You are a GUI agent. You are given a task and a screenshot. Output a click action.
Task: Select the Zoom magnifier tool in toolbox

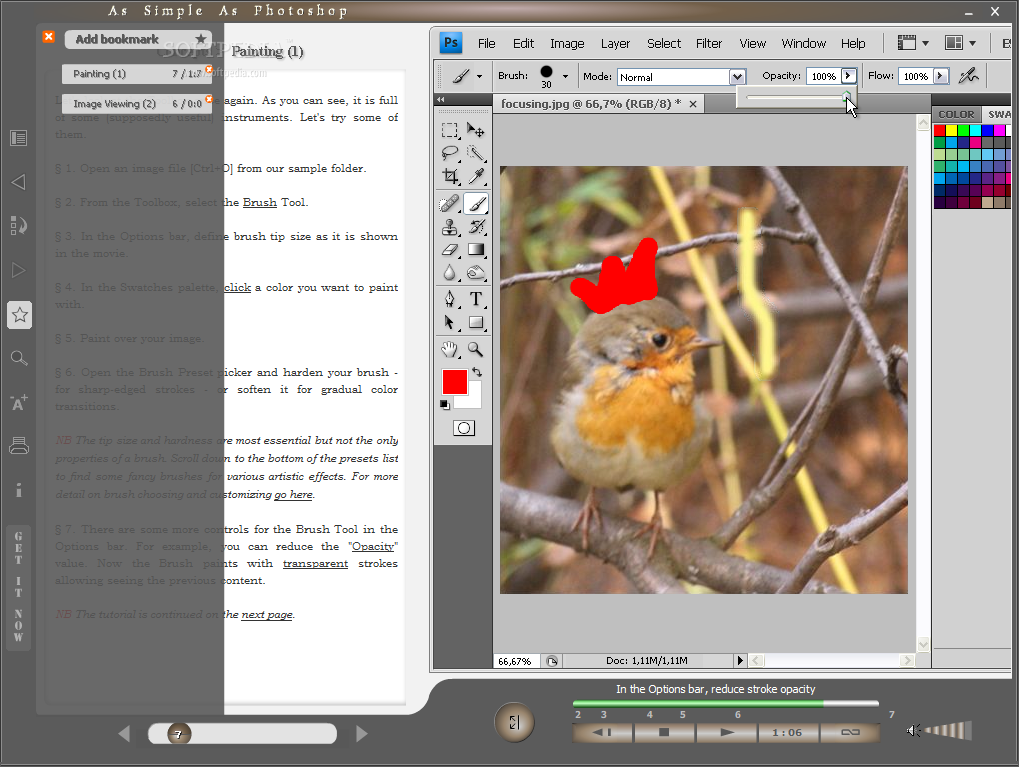click(x=476, y=350)
